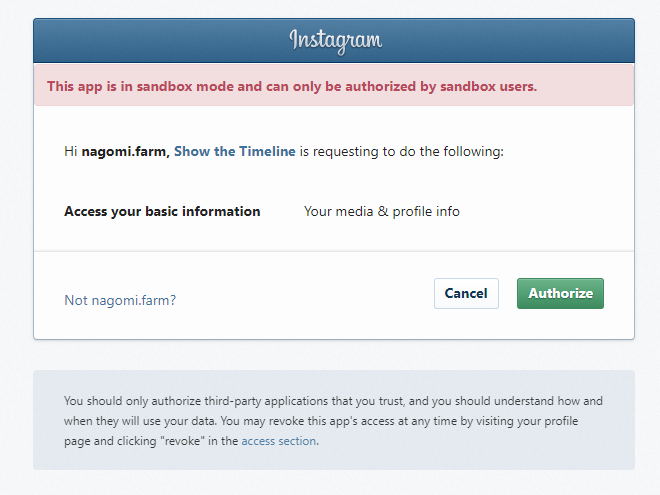Screen dimensions: 660x495
Task: Click the "Hi" greeting text
Action: (x=71, y=152)
